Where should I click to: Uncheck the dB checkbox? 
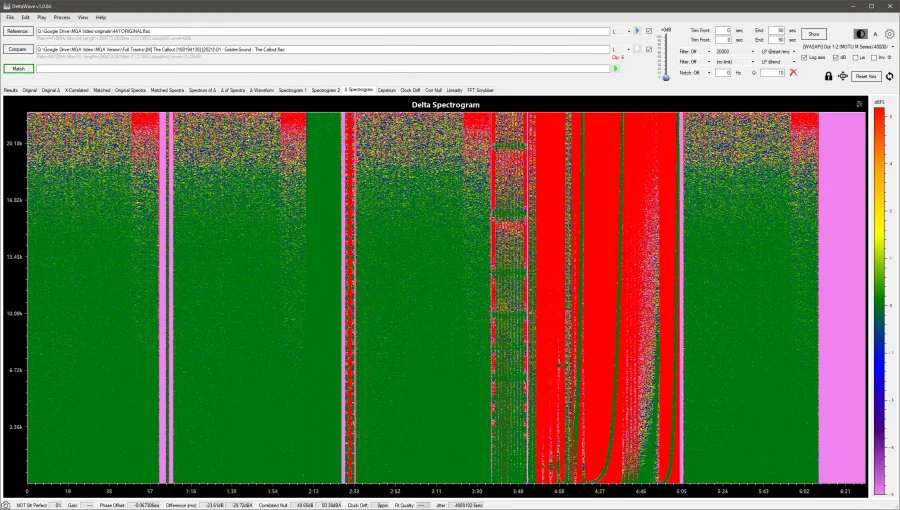pyautogui.click(x=834, y=57)
